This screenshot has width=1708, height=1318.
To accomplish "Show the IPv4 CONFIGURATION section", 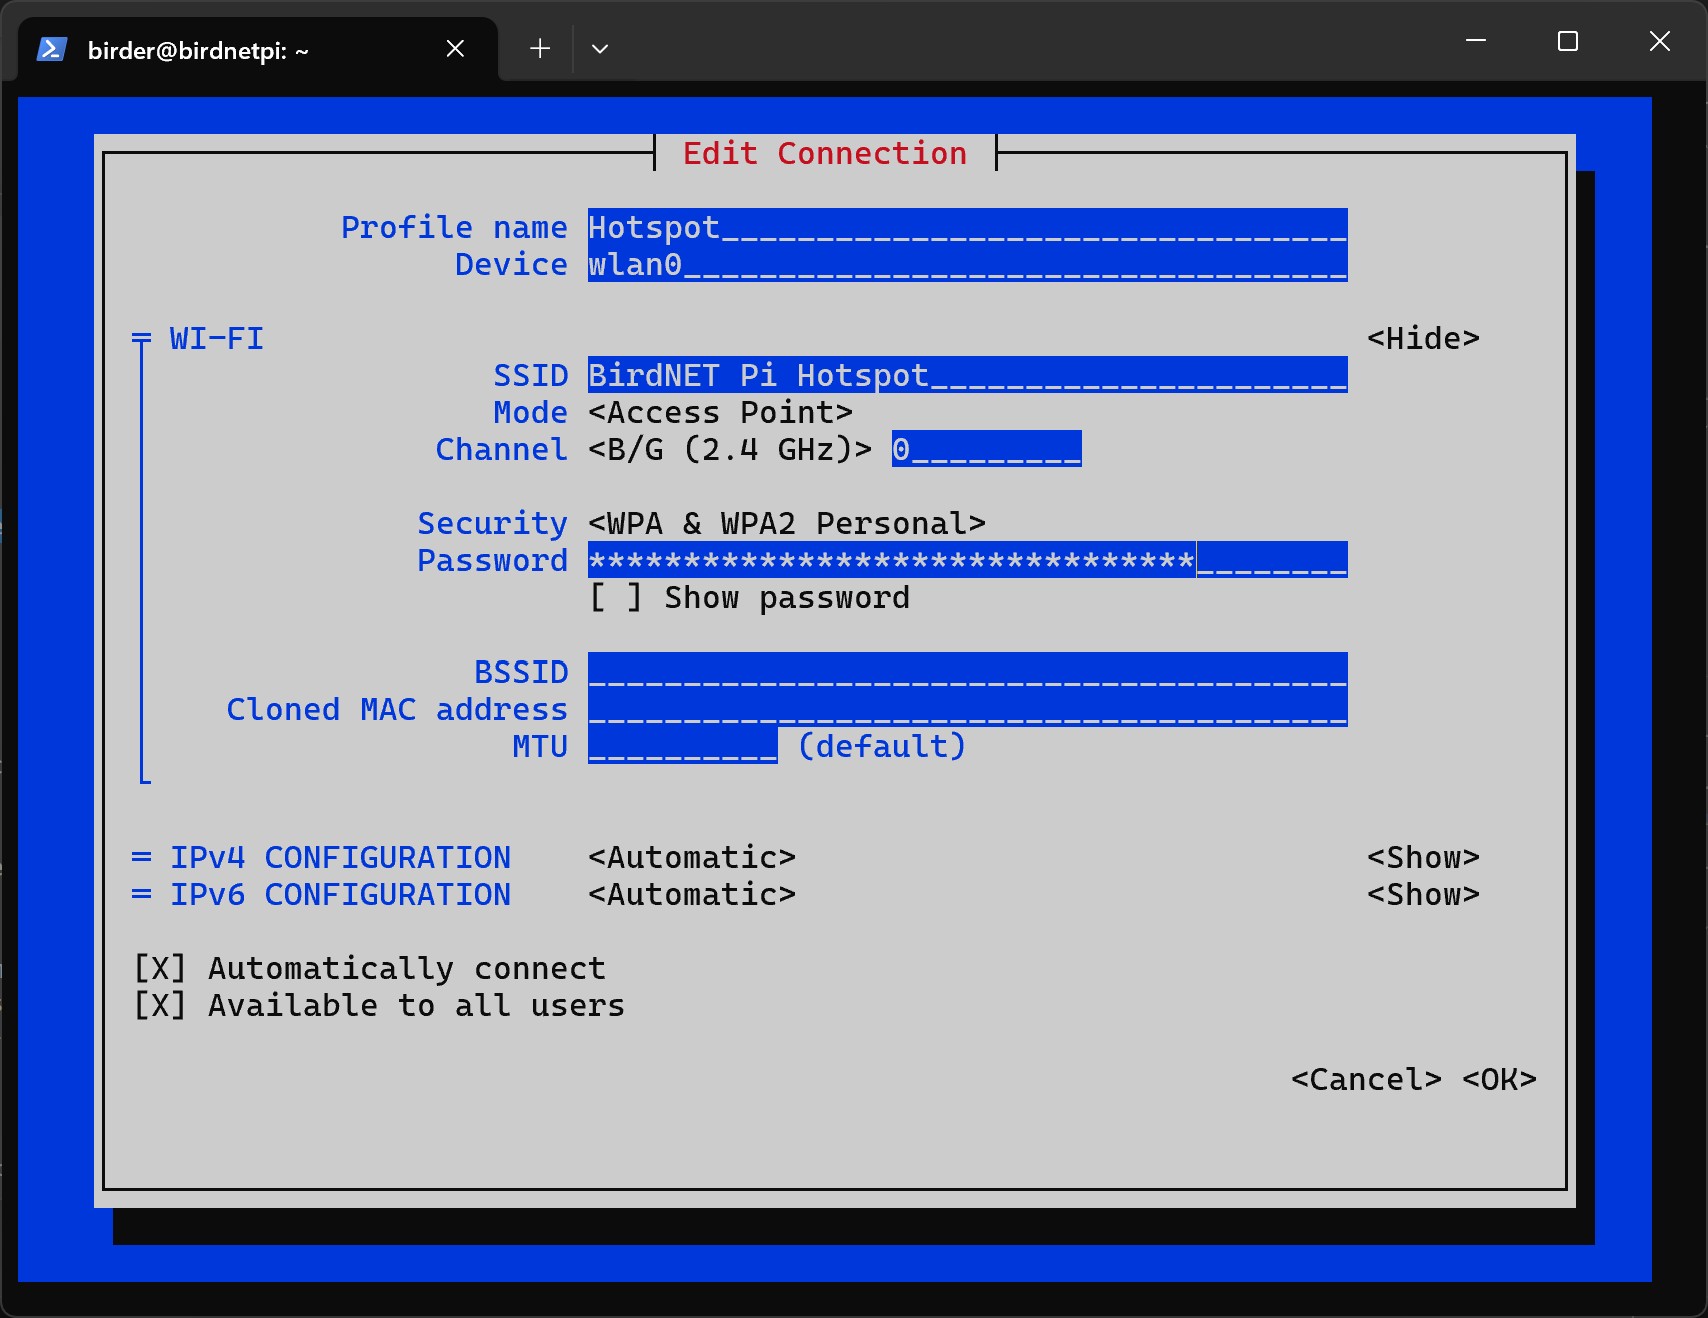I will tap(1422, 858).
